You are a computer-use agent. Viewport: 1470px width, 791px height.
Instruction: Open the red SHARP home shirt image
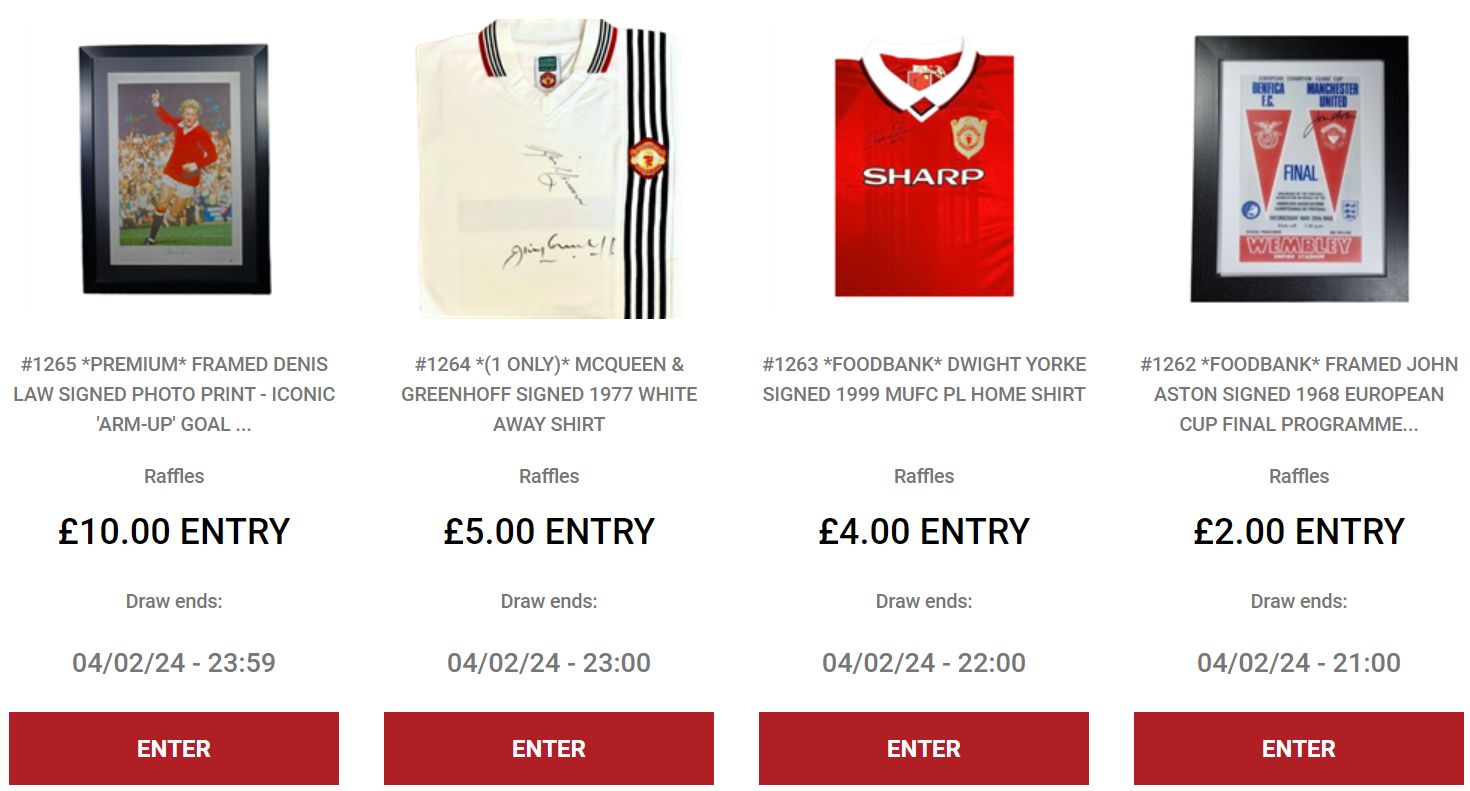pos(924,168)
